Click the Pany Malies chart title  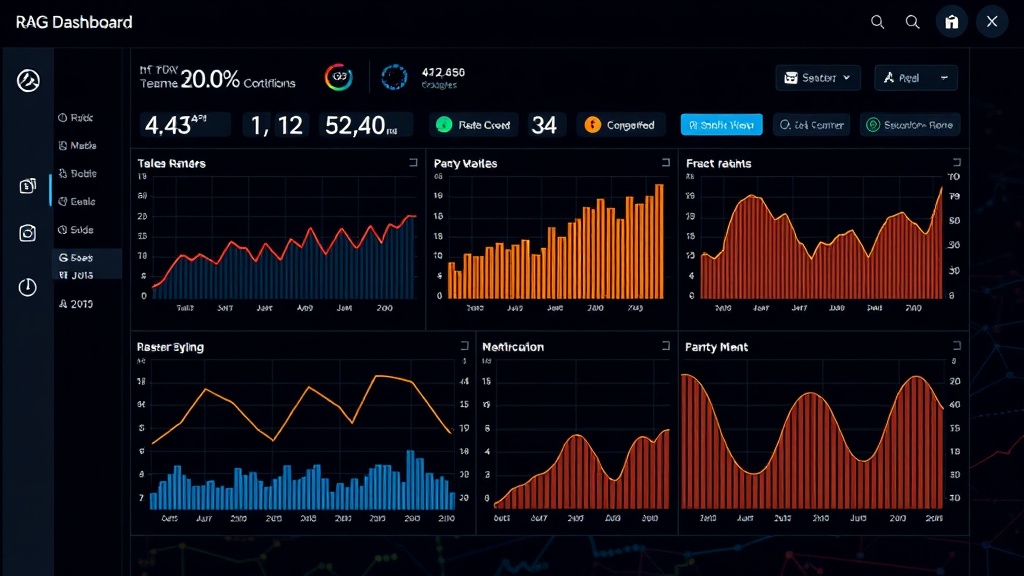[x=466, y=163]
